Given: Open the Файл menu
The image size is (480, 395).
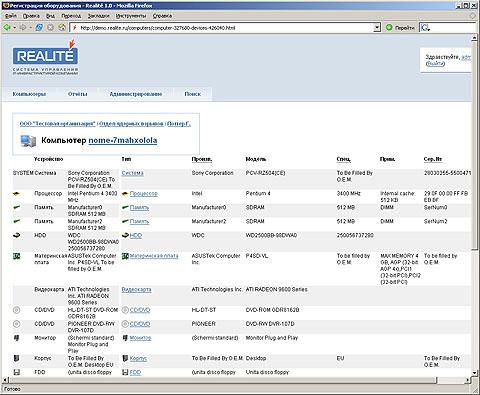Looking at the screenshot, I should tap(11, 16).
